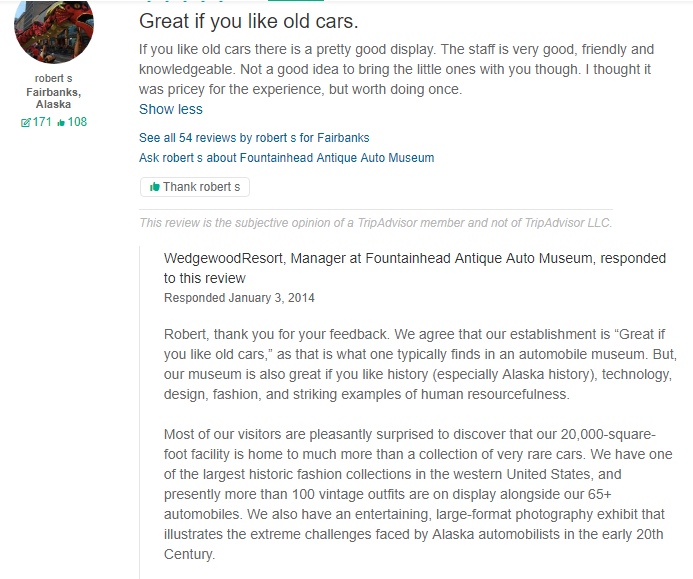Select the 108 helpful votes number

click(77, 122)
